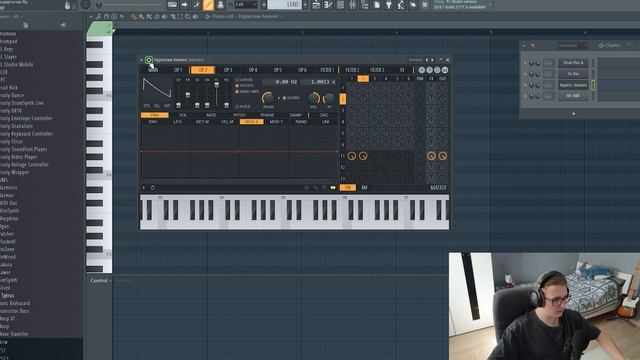
Task: Click the channel rack add plus button
Action: pos(573,114)
